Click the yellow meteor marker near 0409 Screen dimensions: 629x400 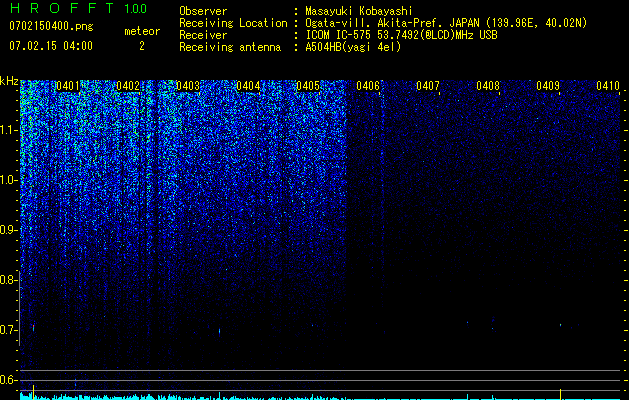click(x=560, y=394)
